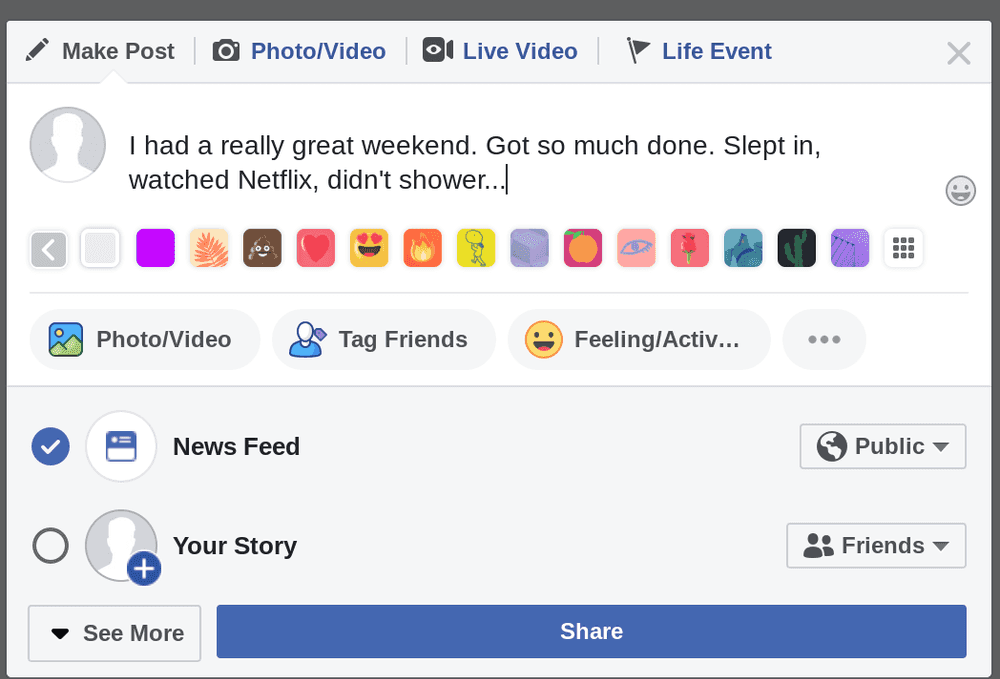The width and height of the screenshot is (1000, 679).
Task: Select the solid purple background swatch
Action: (155, 248)
